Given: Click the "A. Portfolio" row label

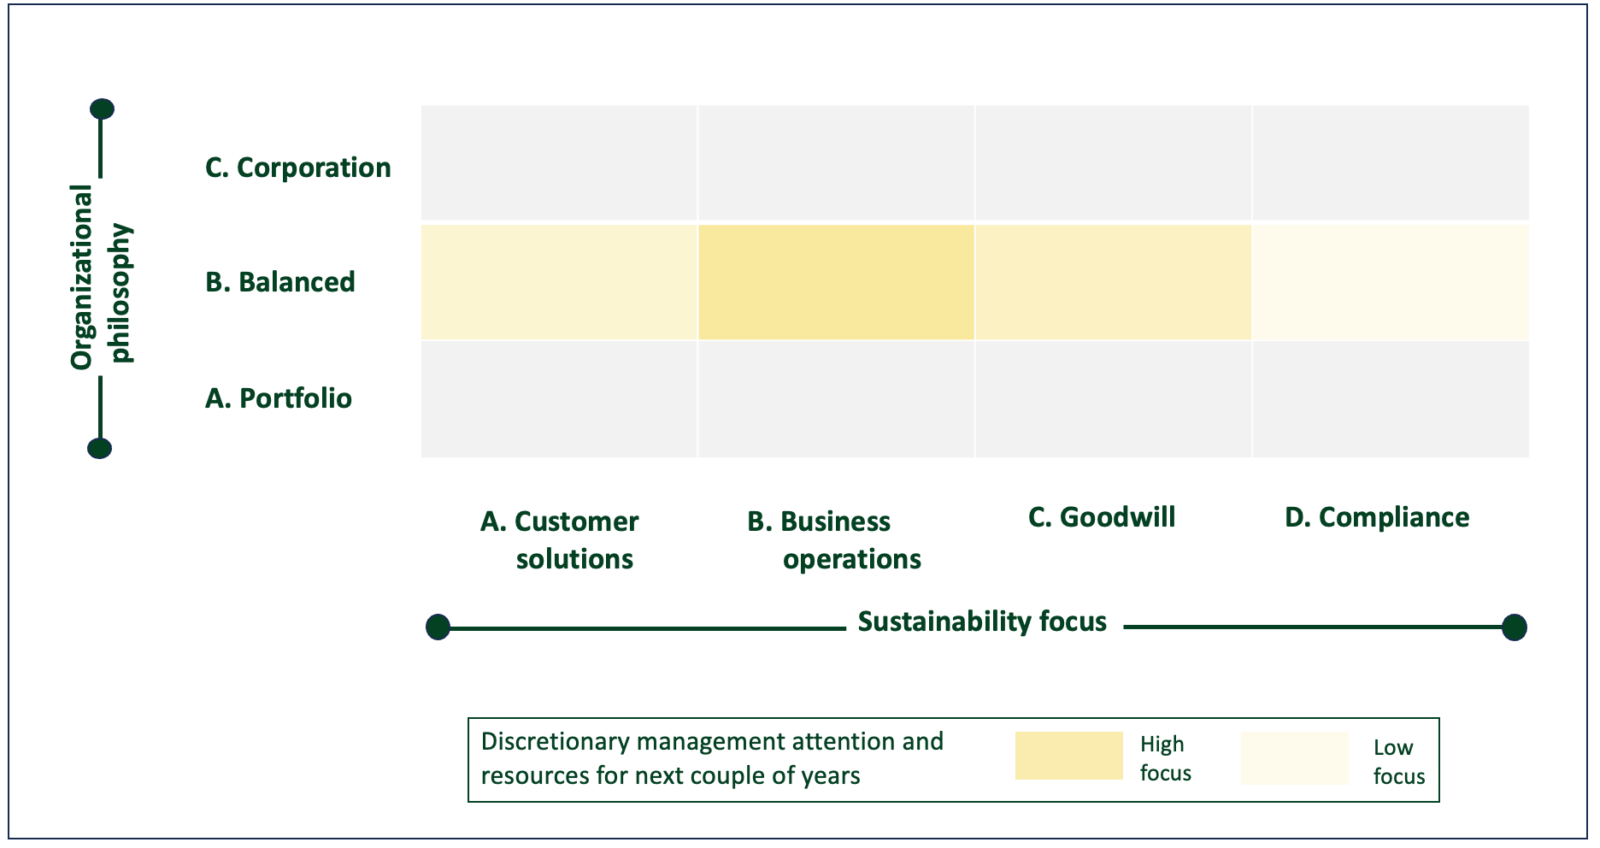Looking at the screenshot, I should click(279, 399).
